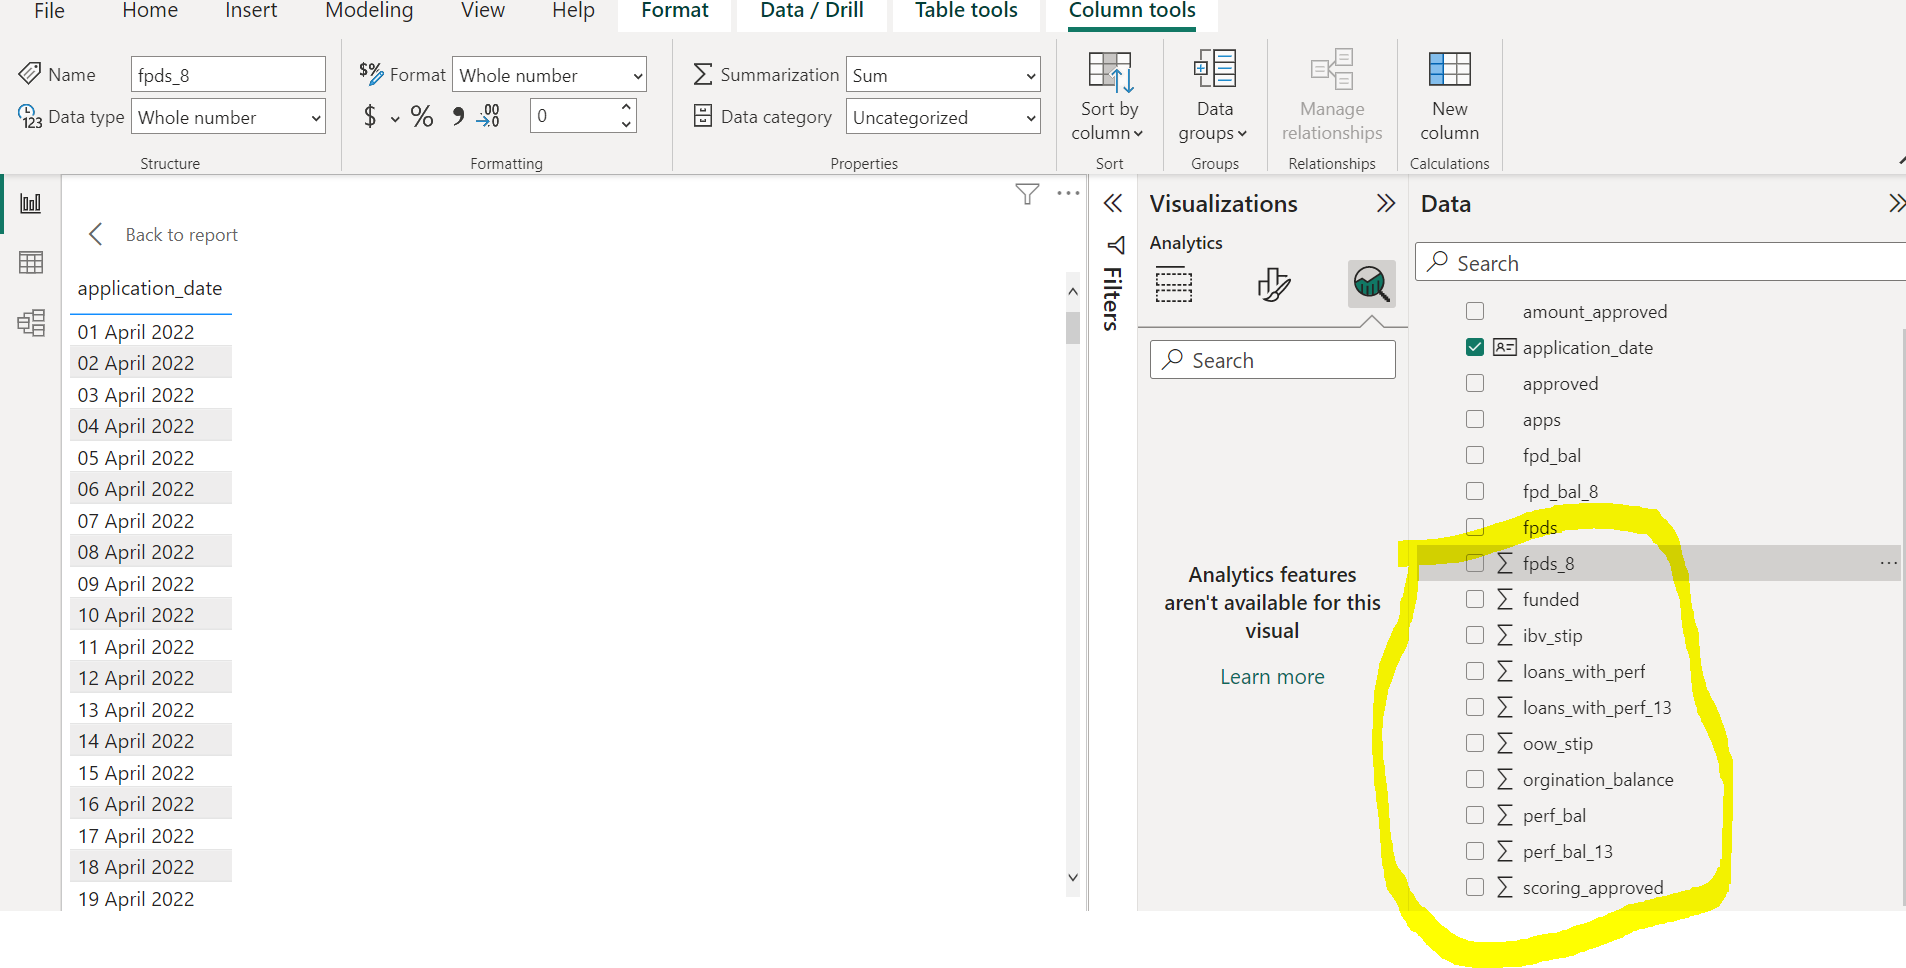
Task: Open Data groups icon in ribbon
Action: (1215, 70)
